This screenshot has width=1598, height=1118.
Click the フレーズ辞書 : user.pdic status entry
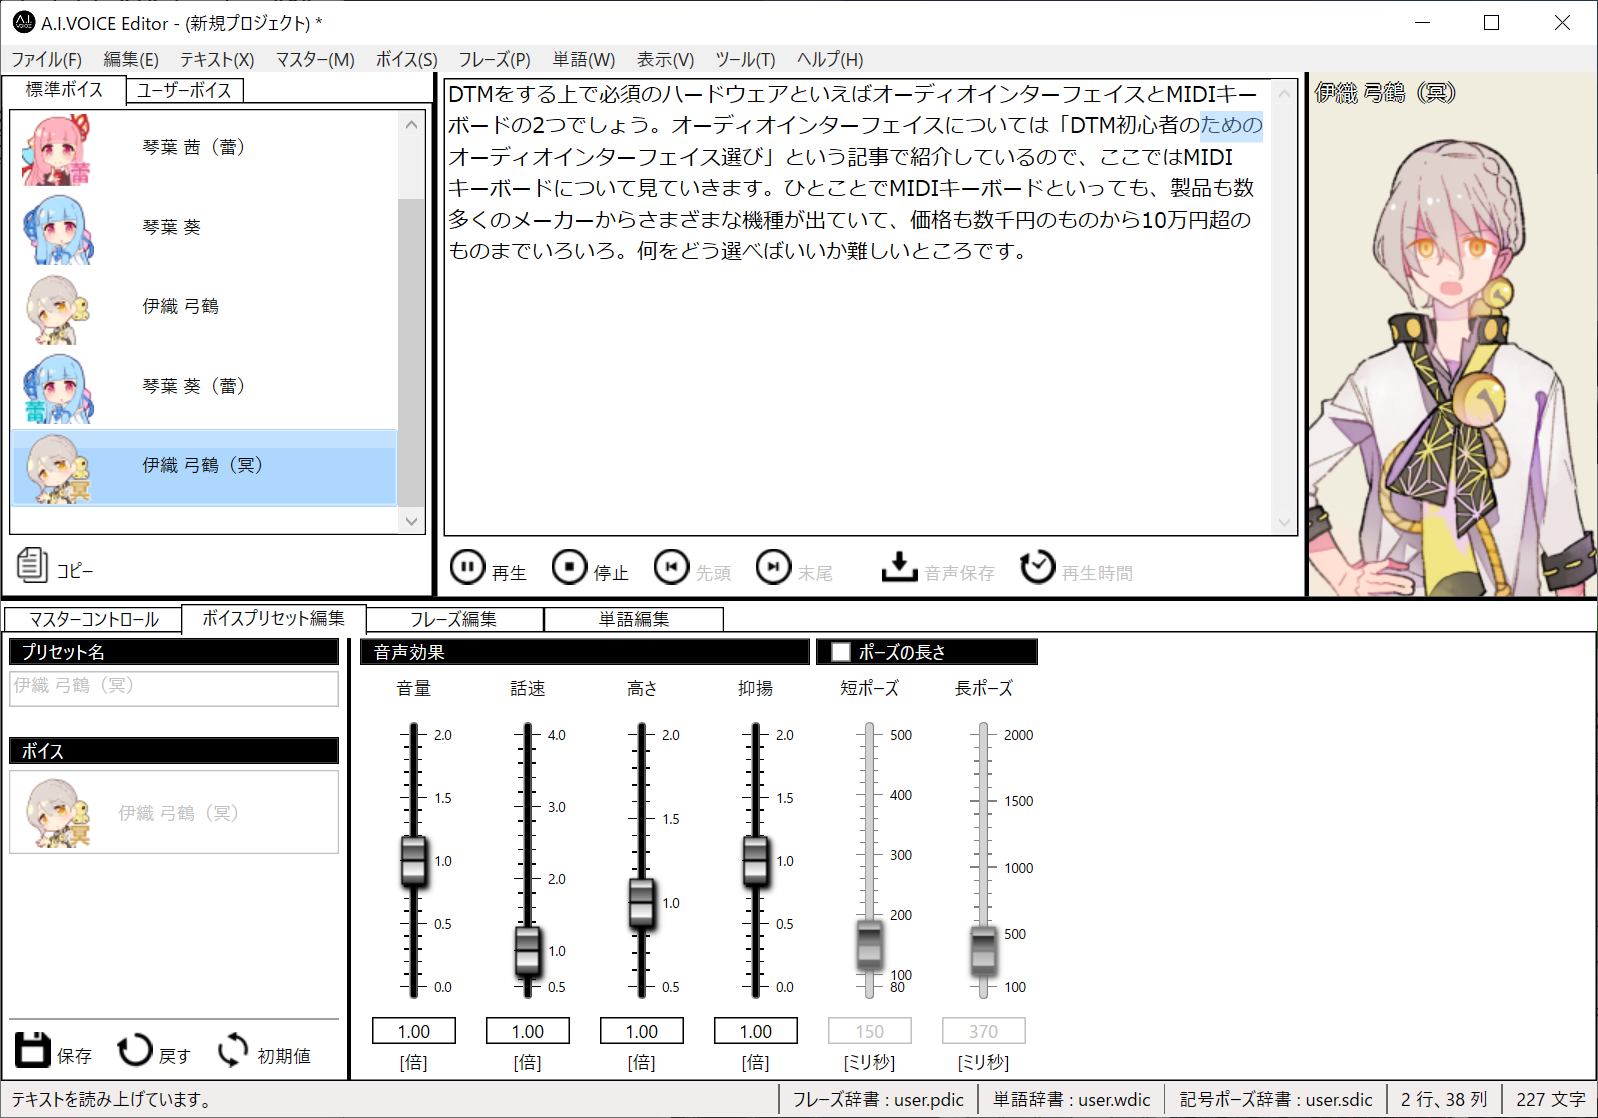tap(878, 1099)
